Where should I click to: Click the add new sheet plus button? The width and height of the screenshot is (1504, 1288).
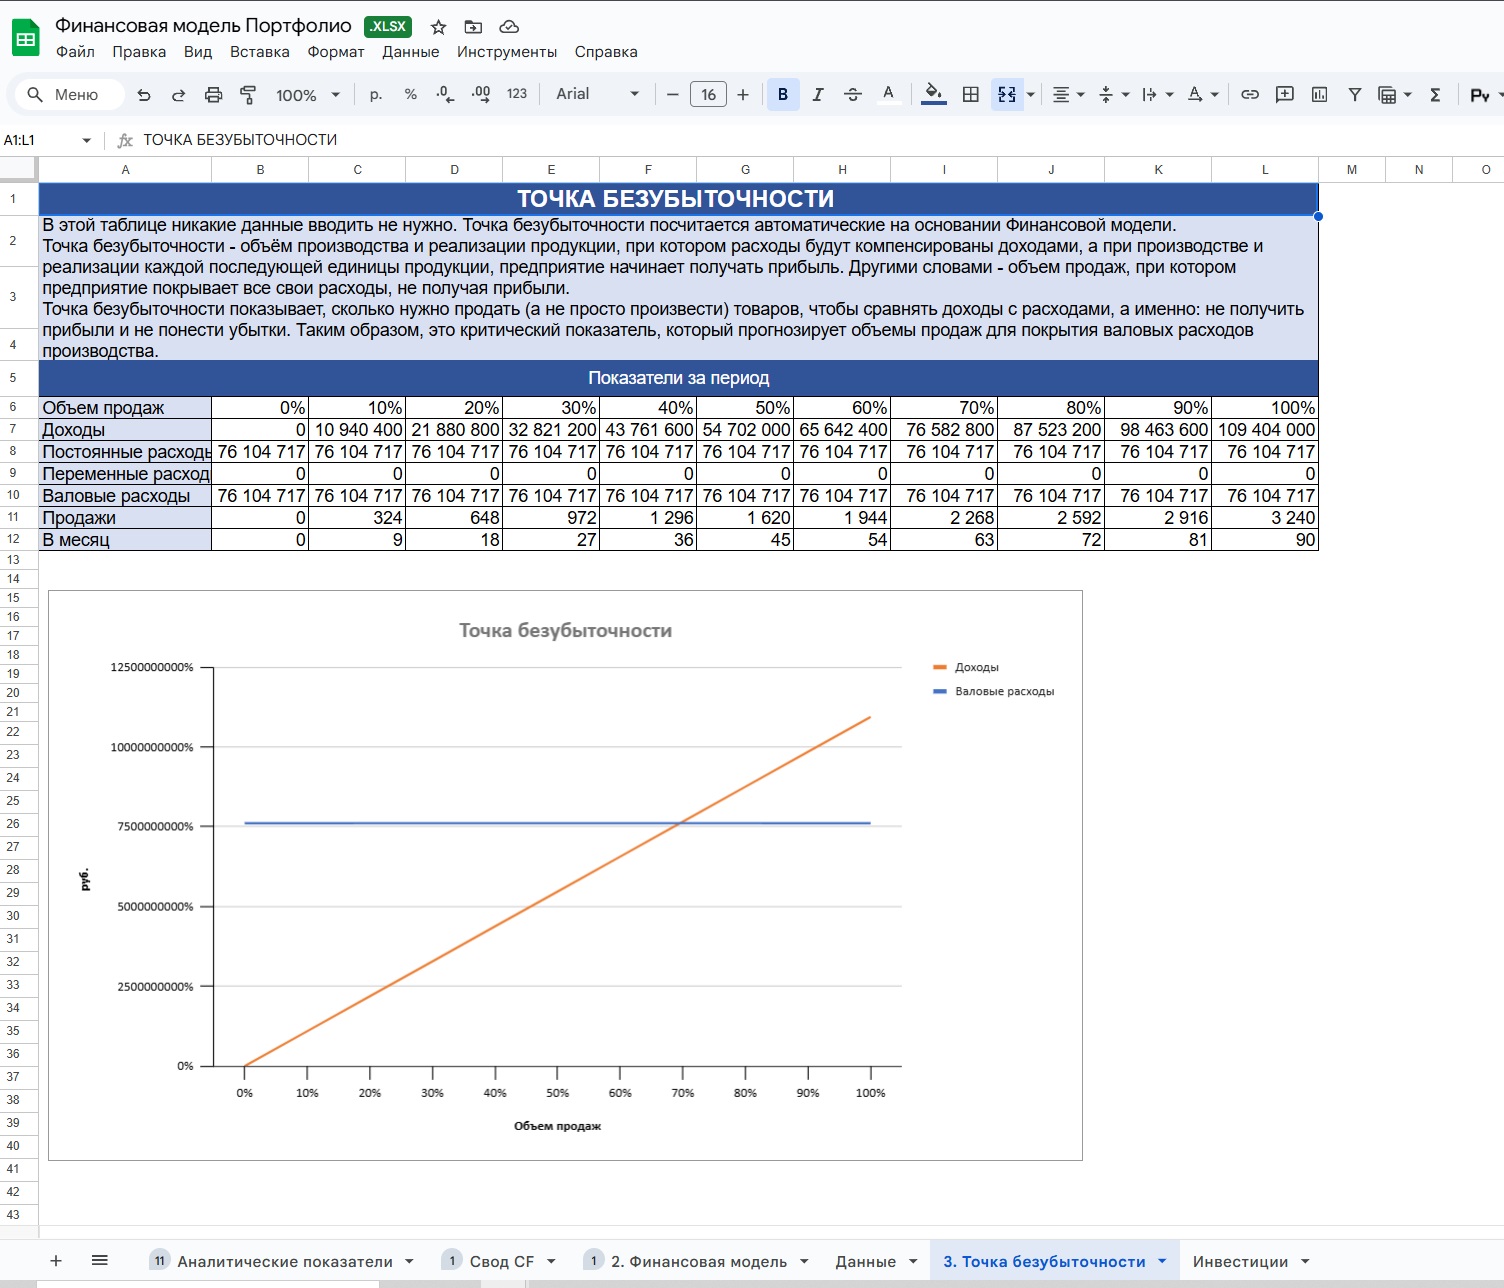click(x=56, y=1261)
